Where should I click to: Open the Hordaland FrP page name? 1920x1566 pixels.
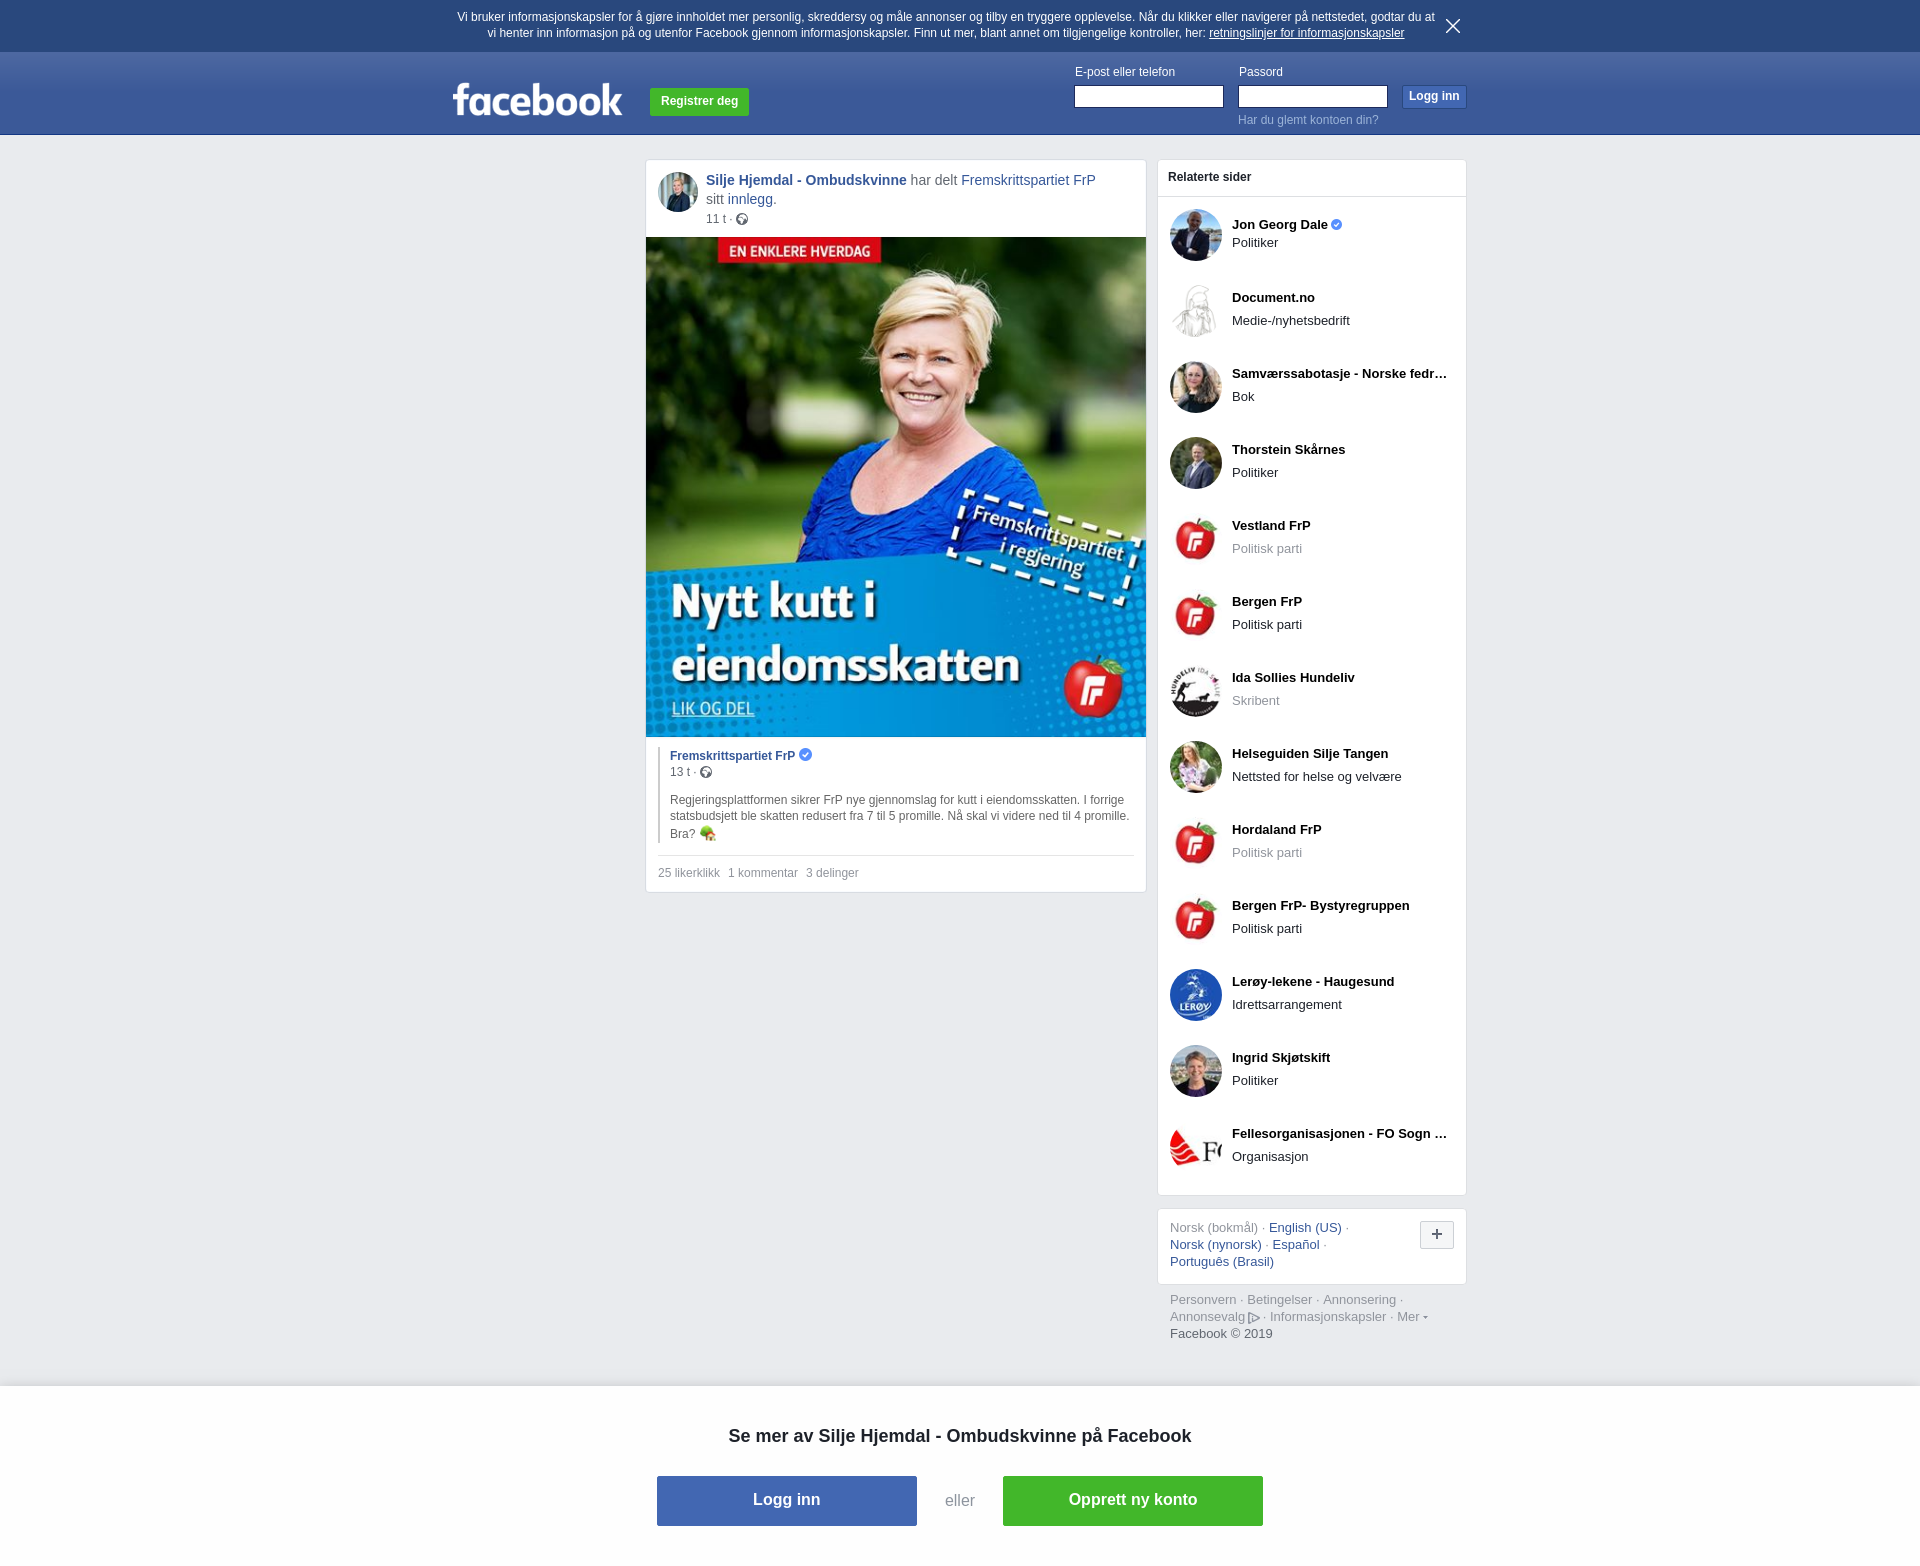pos(1277,830)
